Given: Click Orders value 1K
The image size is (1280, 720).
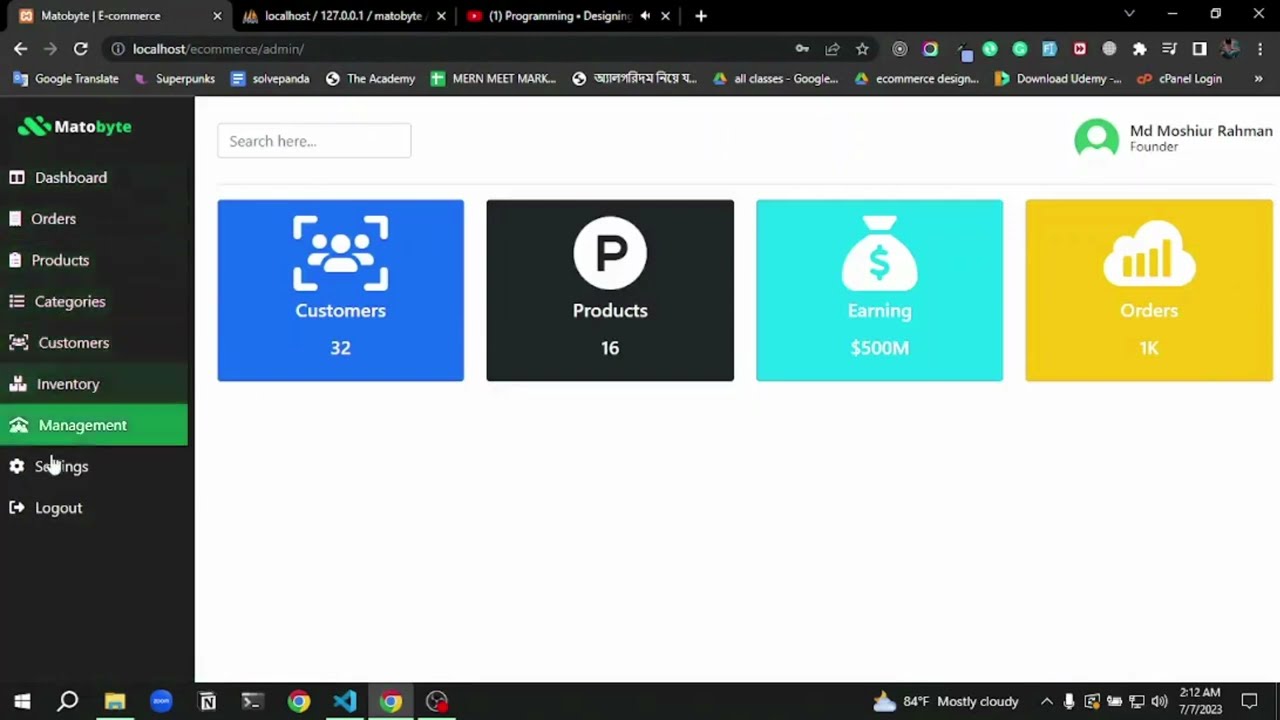Looking at the screenshot, I should pyautogui.click(x=1149, y=348).
